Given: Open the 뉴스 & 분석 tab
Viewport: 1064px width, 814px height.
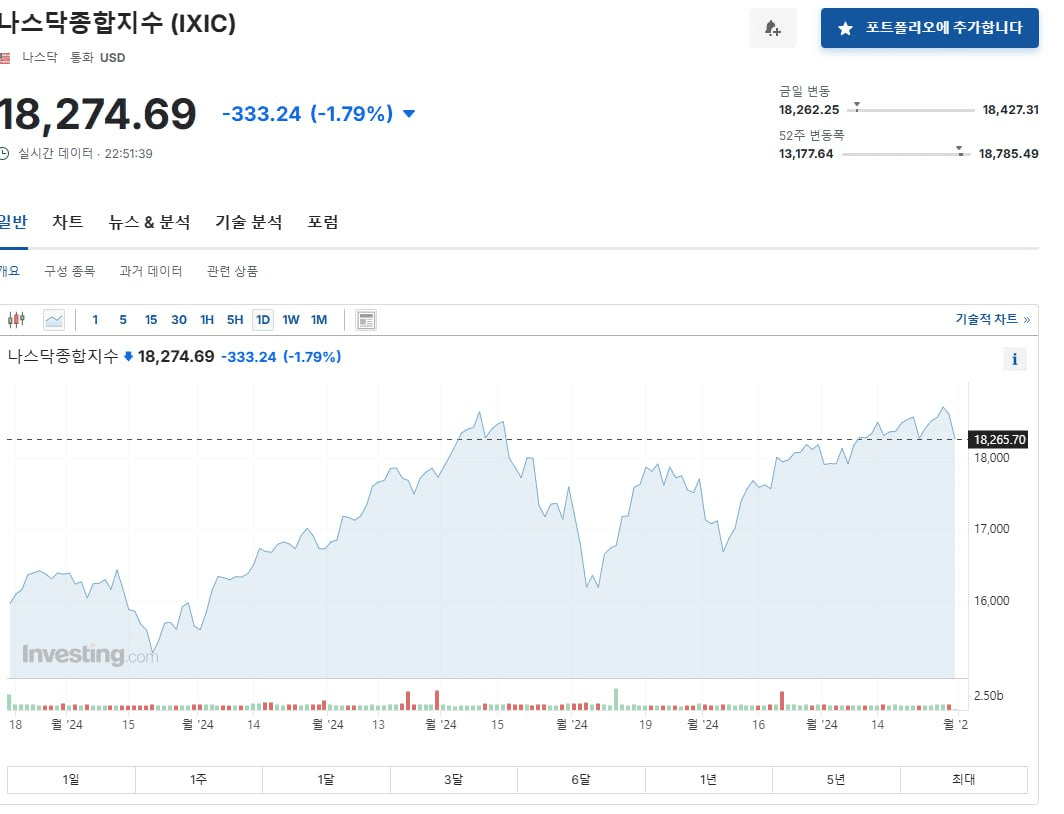Looking at the screenshot, I should coord(149,222).
